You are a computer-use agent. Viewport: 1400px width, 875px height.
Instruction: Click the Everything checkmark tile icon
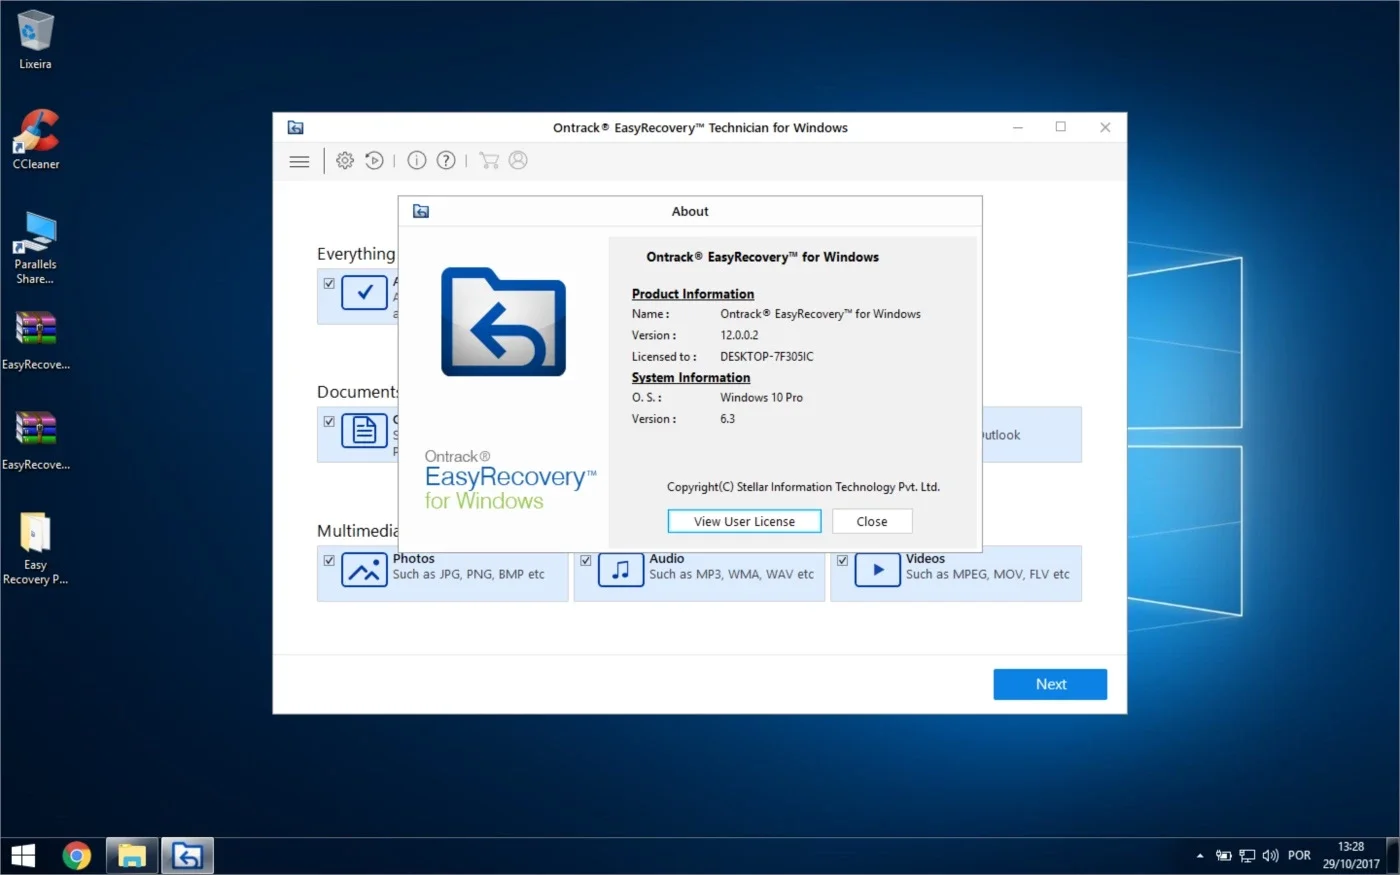(x=364, y=293)
